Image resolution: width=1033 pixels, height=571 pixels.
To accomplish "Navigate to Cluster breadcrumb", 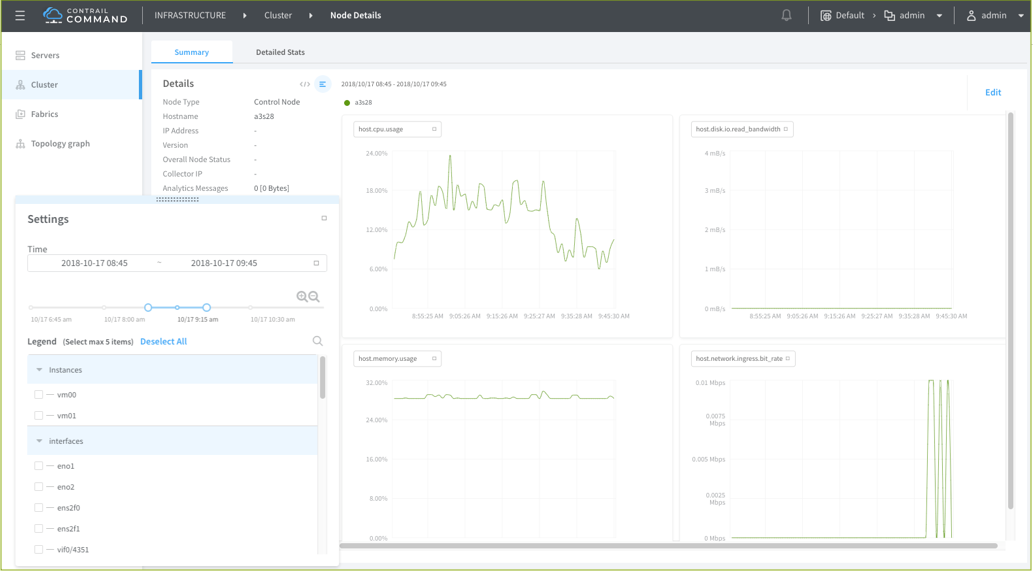I will (x=278, y=15).
